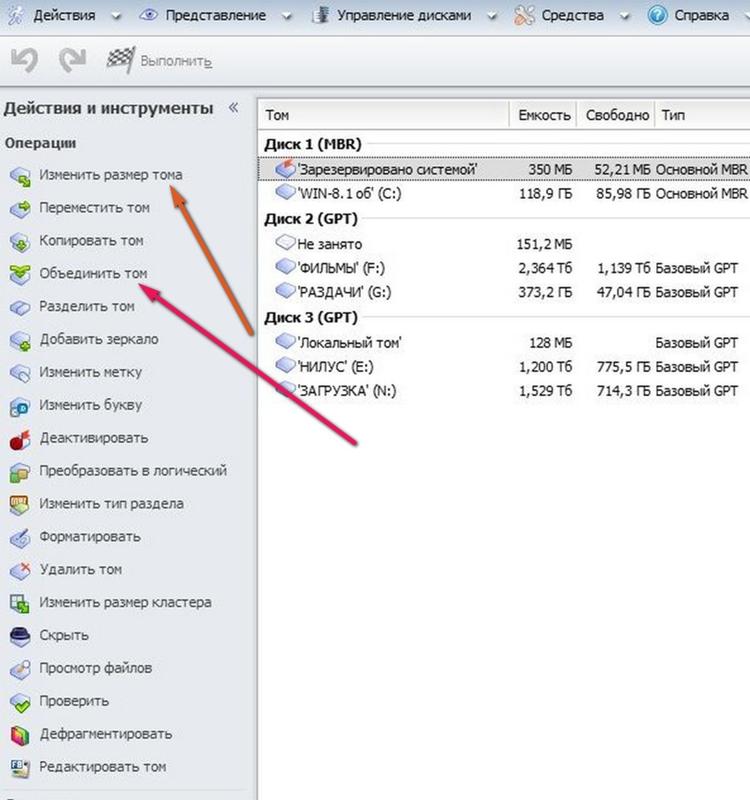
Task: Click the Move volume icon (Переместить том)
Action: (20, 209)
